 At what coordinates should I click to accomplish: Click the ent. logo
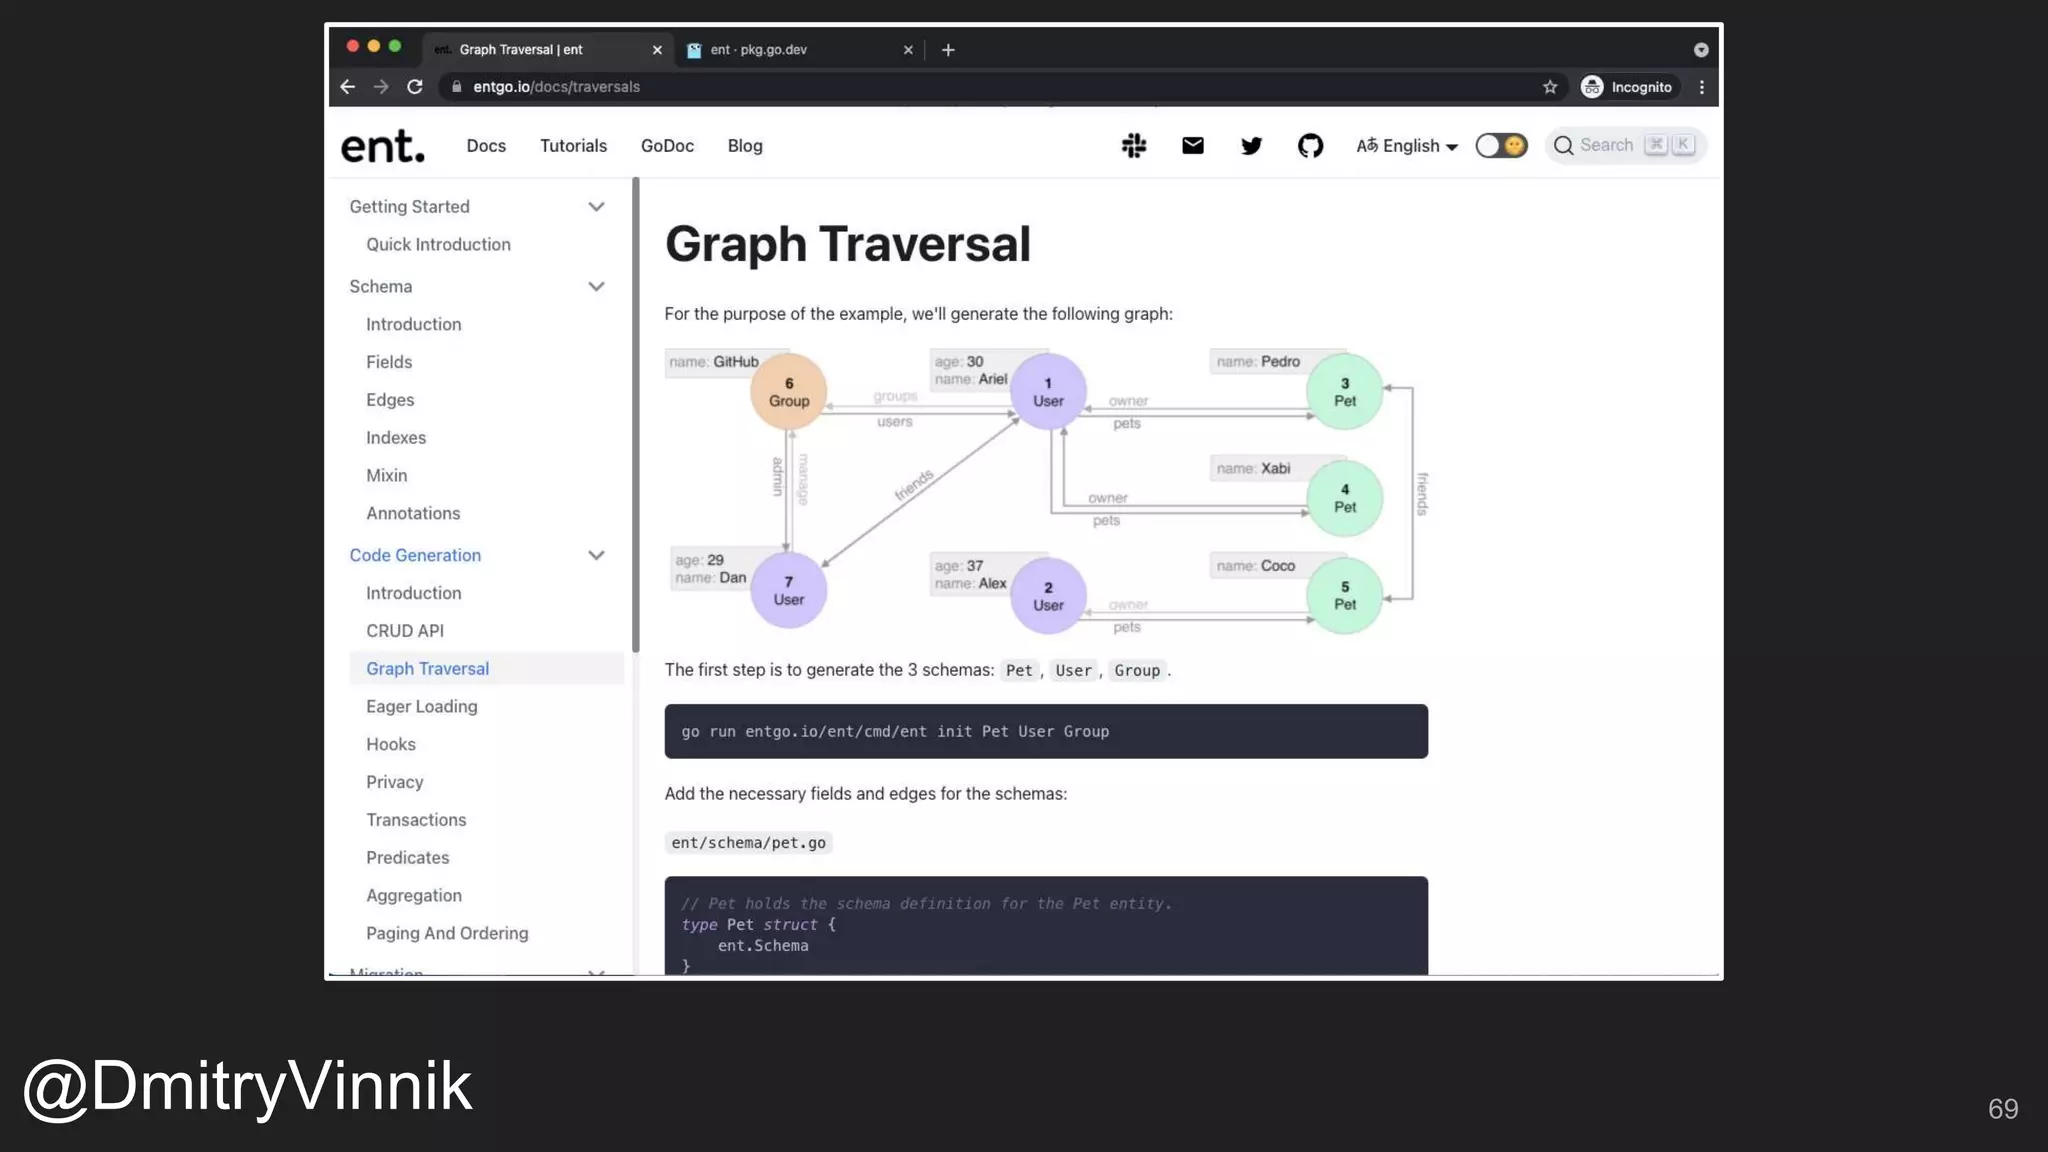click(383, 146)
